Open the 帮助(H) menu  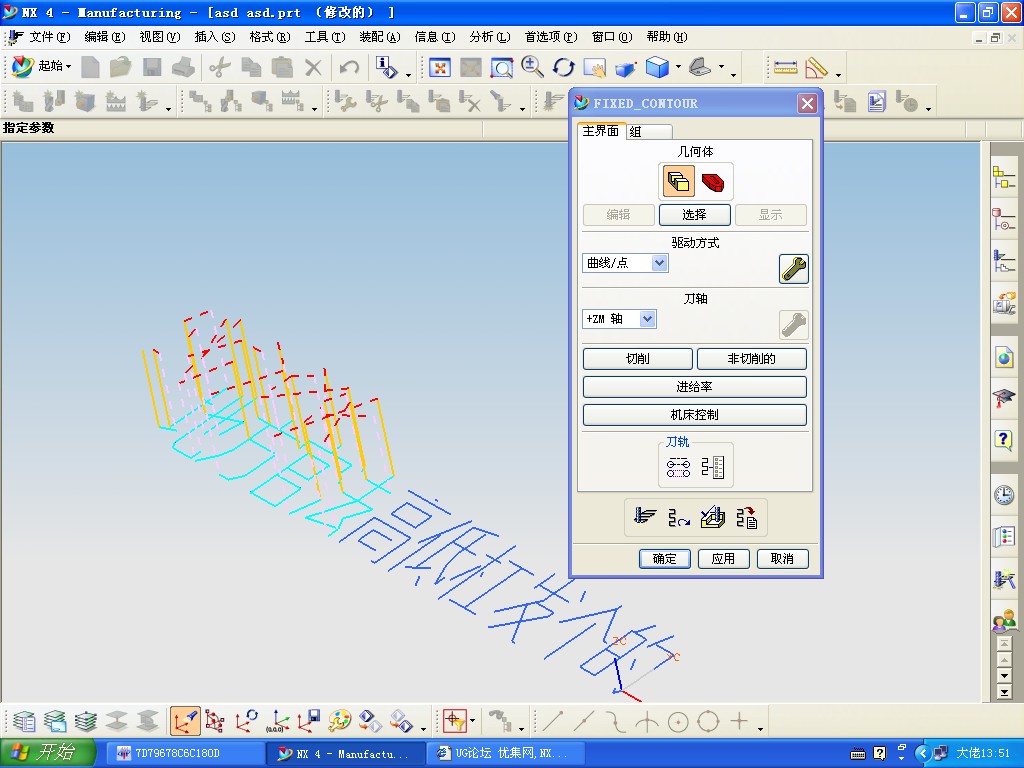point(667,37)
